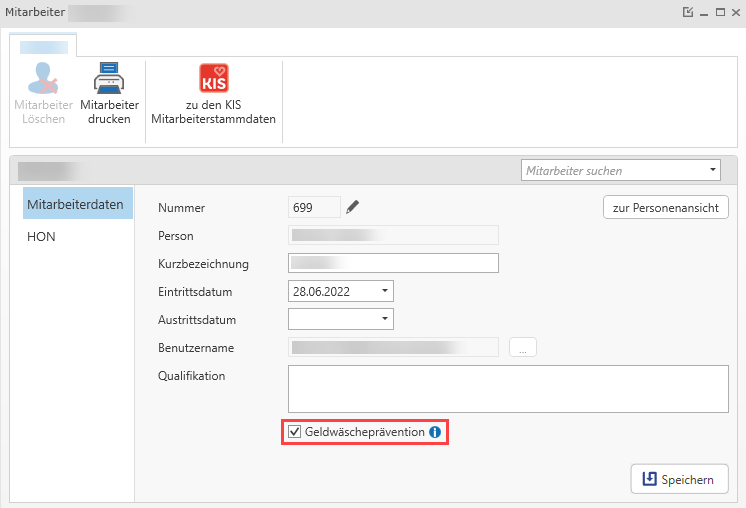746x508 pixels.
Task: Select the Mitarbeiterdaten side tab
Action: pyautogui.click(x=75, y=204)
